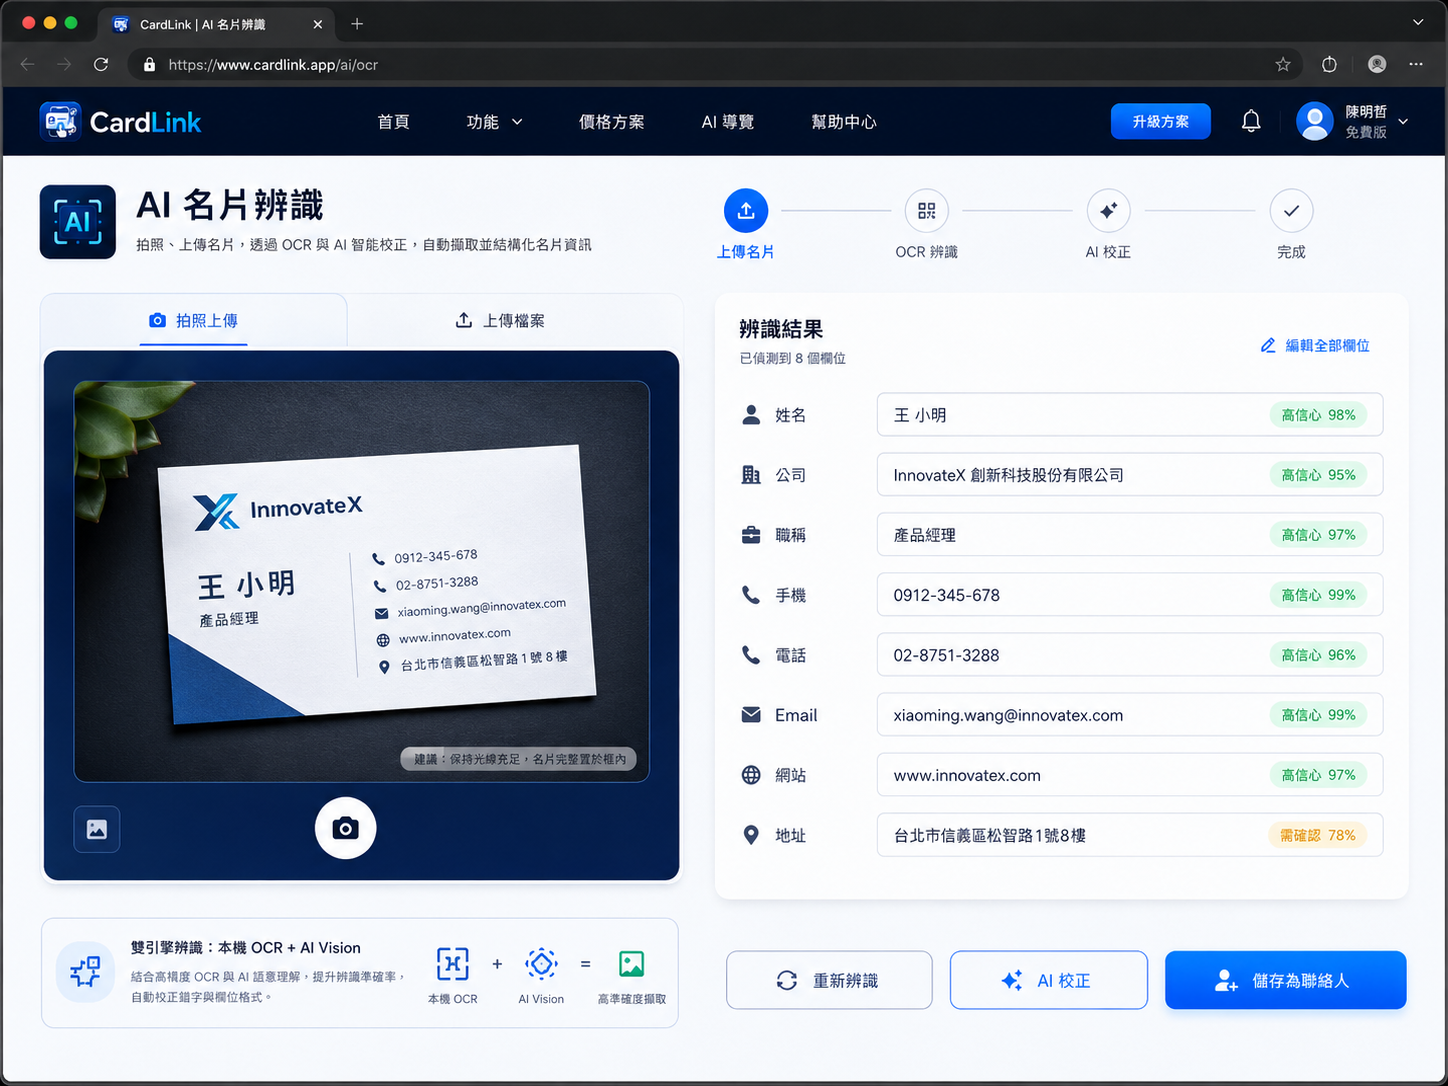This screenshot has height=1086, width=1448.
Task: Open the browser three-dot menu
Action: point(1416,65)
